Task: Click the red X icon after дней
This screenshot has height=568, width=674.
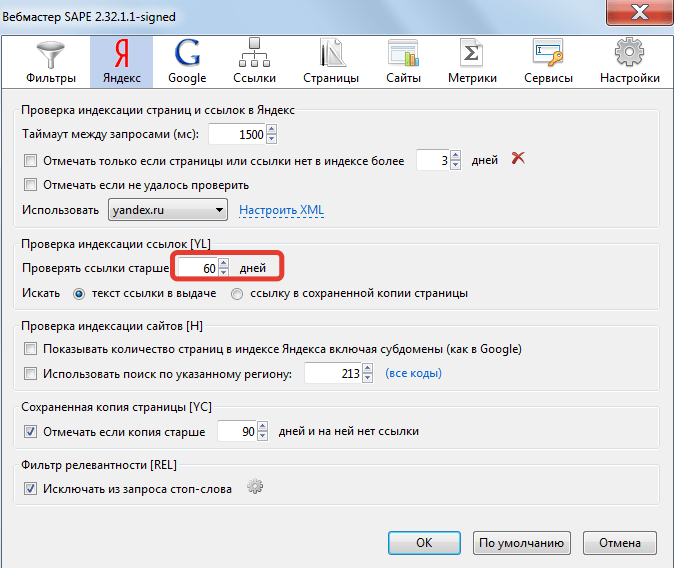Action: click(518, 158)
